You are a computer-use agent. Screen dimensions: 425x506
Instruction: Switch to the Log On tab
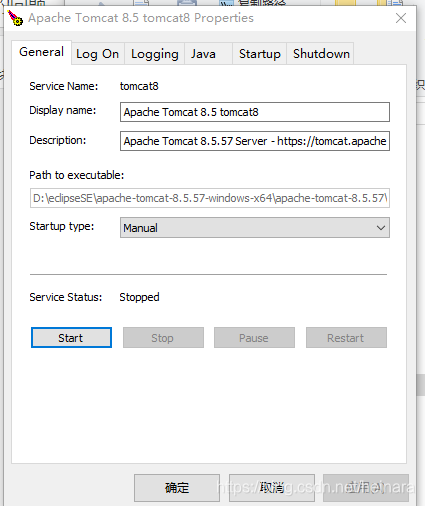click(x=97, y=54)
